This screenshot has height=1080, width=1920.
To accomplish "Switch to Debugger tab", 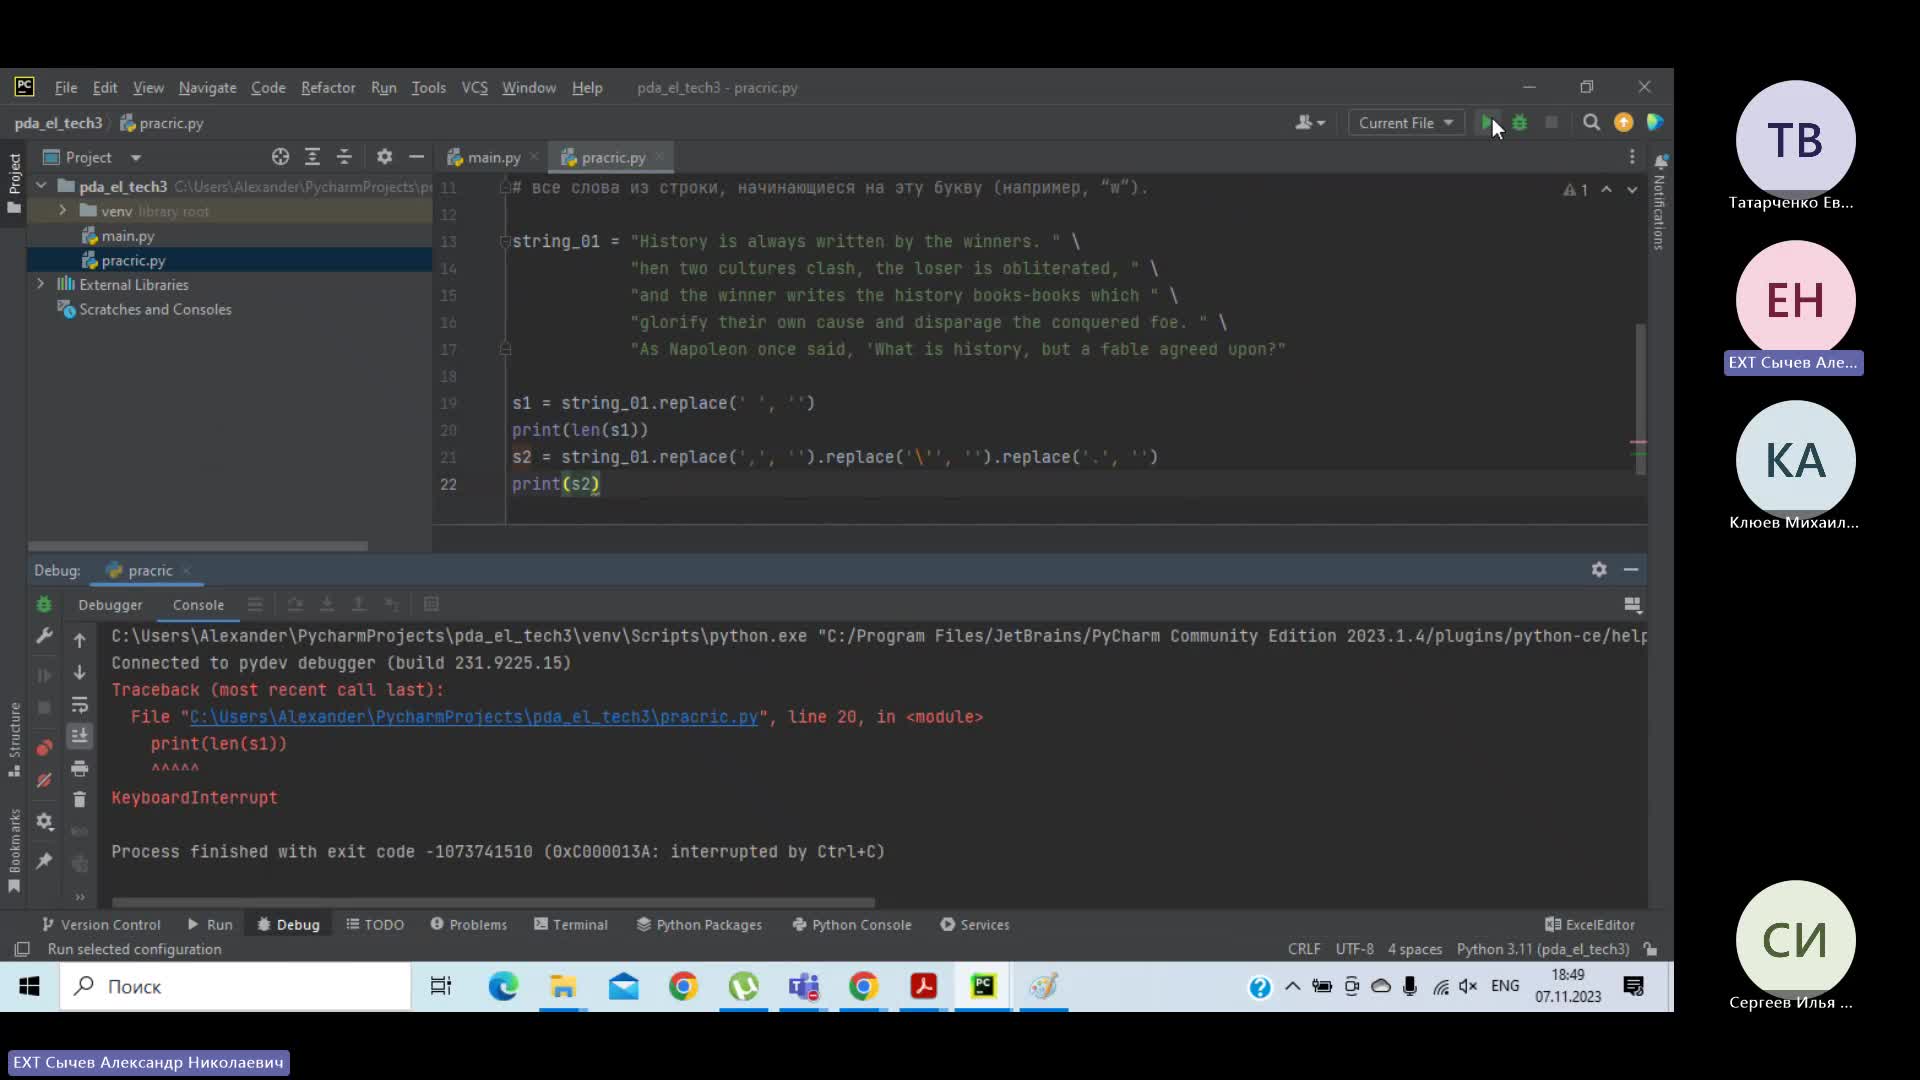I will (x=110, y=605).
